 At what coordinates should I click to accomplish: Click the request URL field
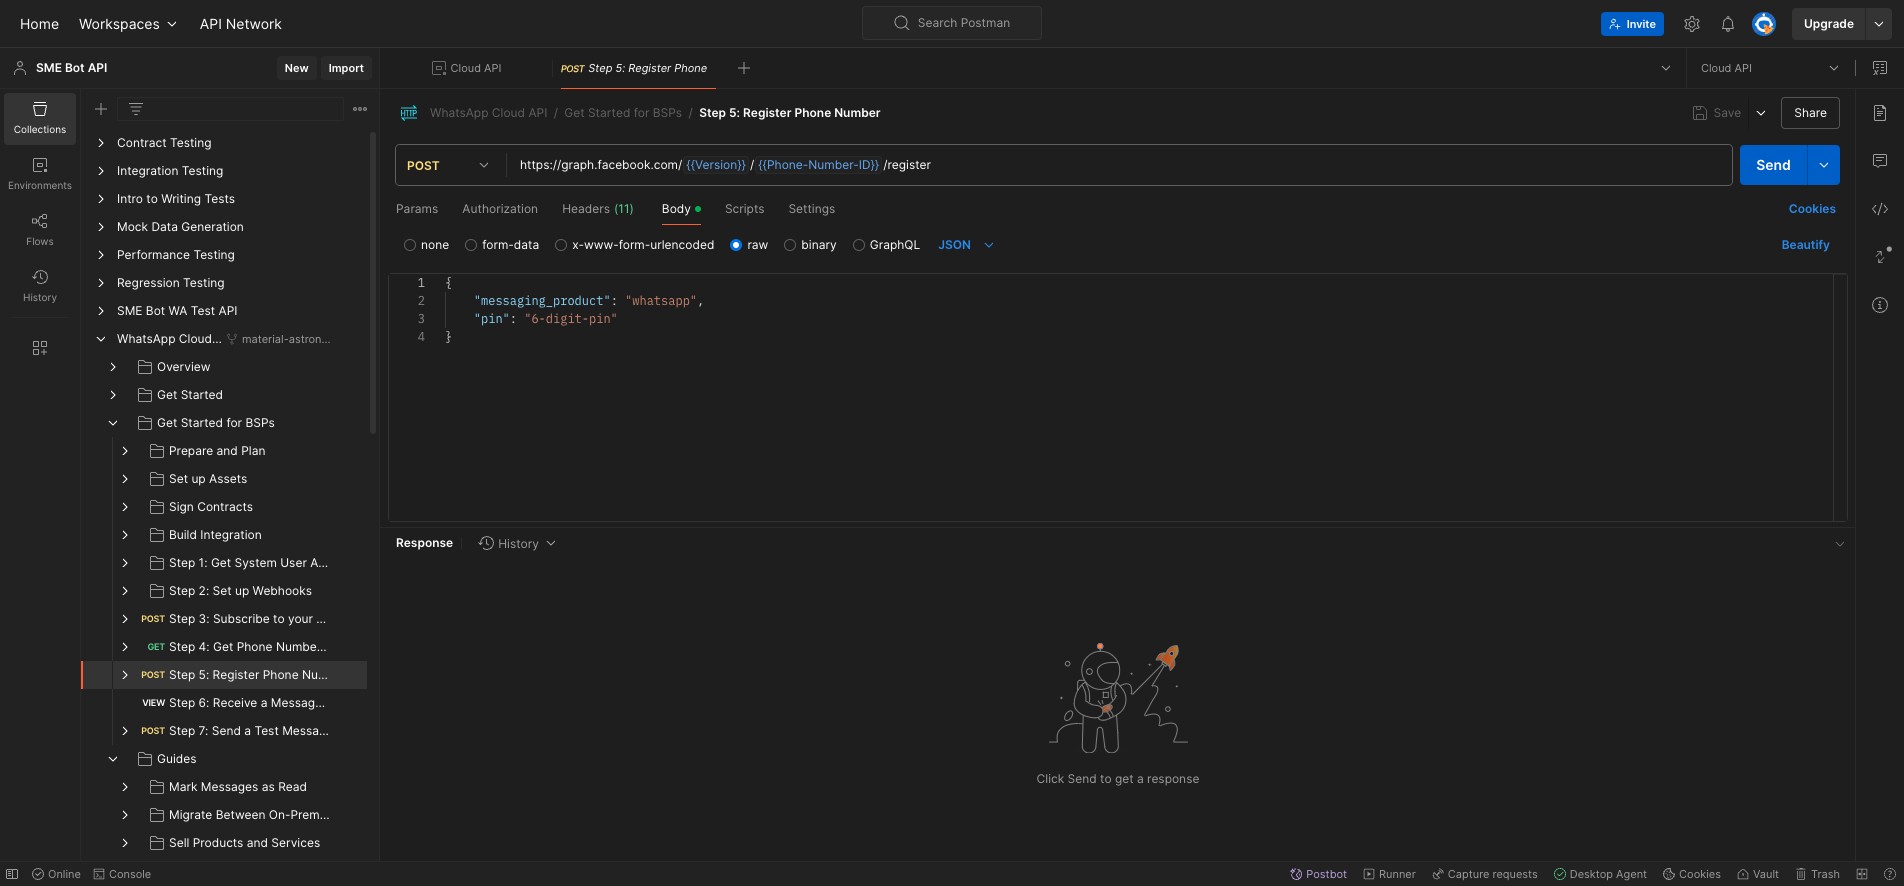1119,165
